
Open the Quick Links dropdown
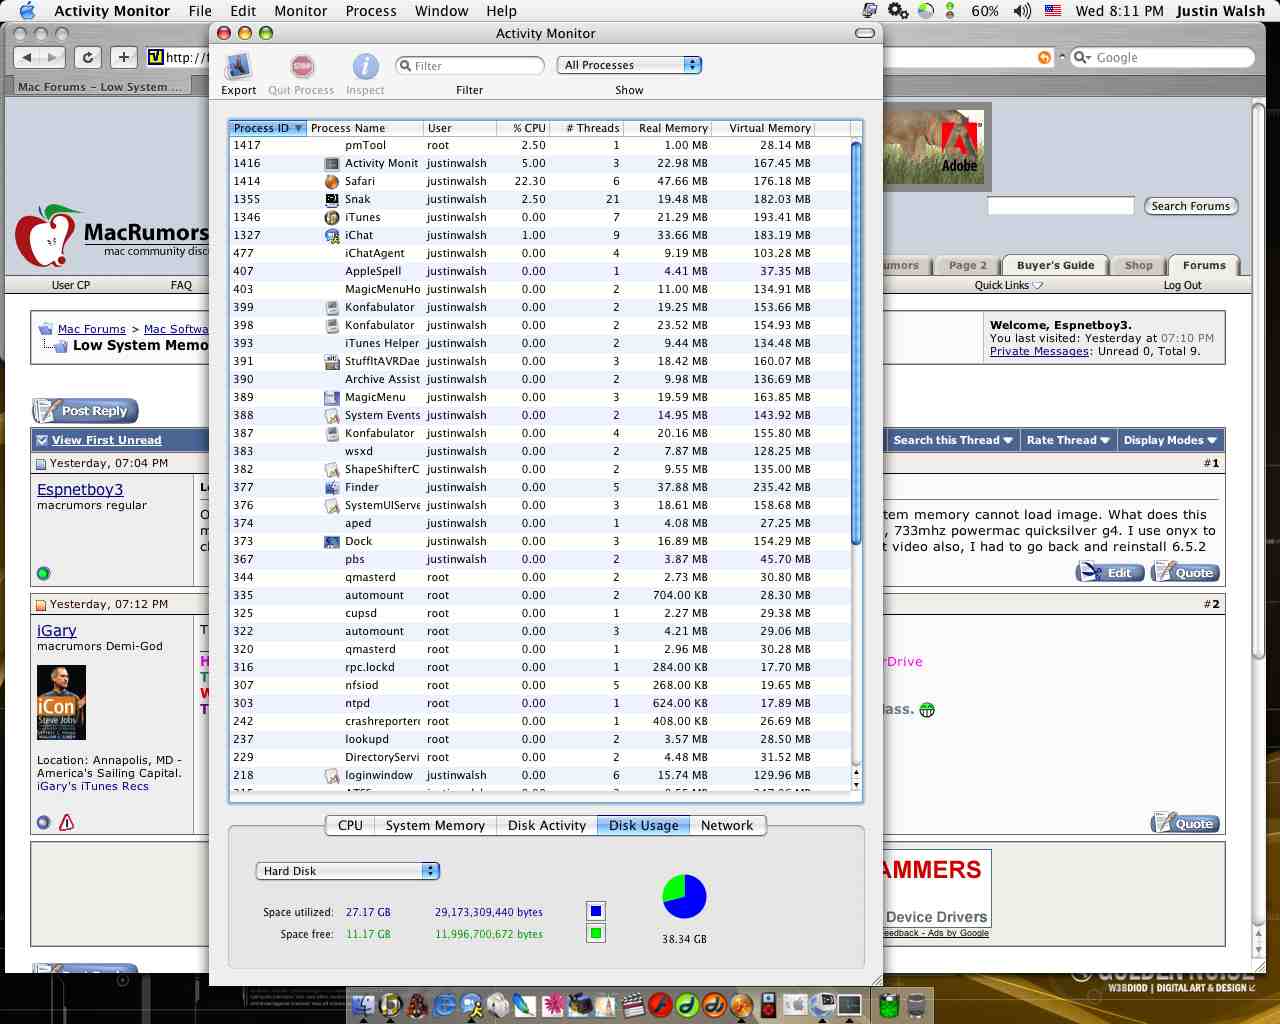point(1008,285)
